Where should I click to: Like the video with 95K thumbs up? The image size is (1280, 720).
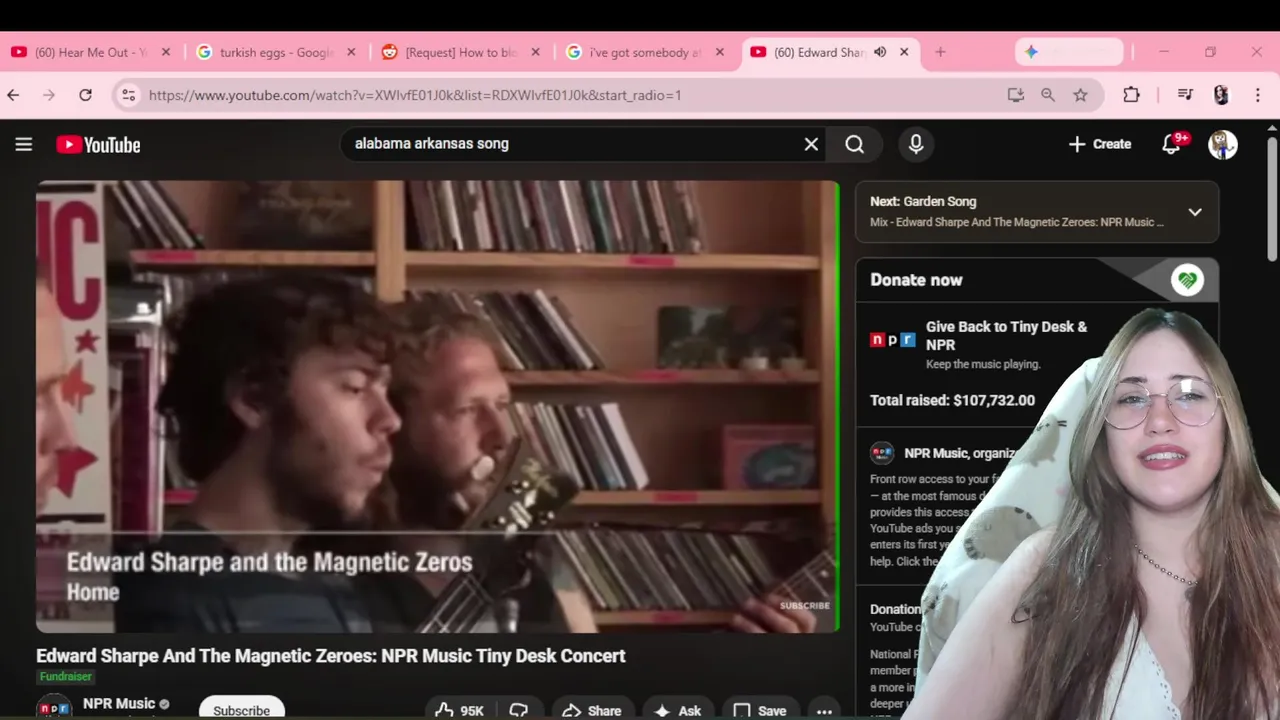[459, 710]
